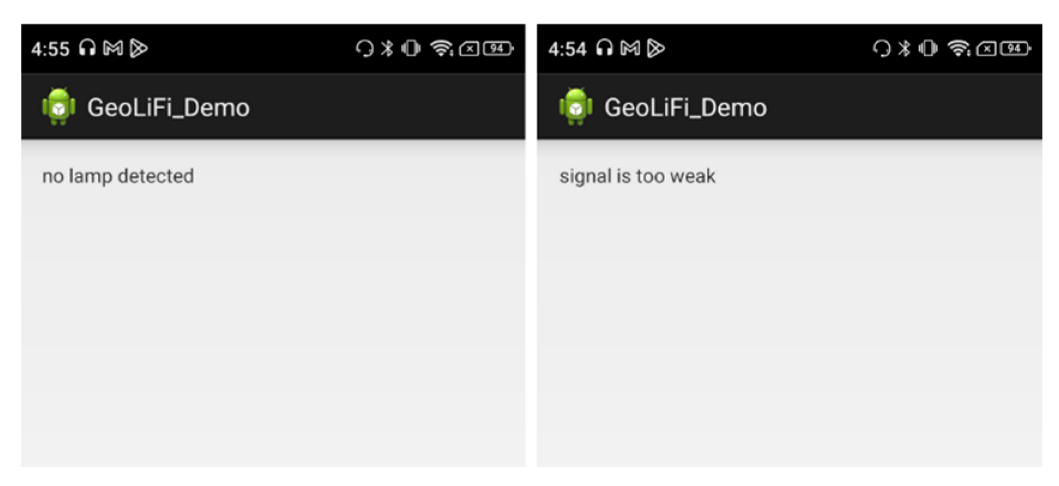
Task: Click the 4:54 clock time
Action: point(567,49)
